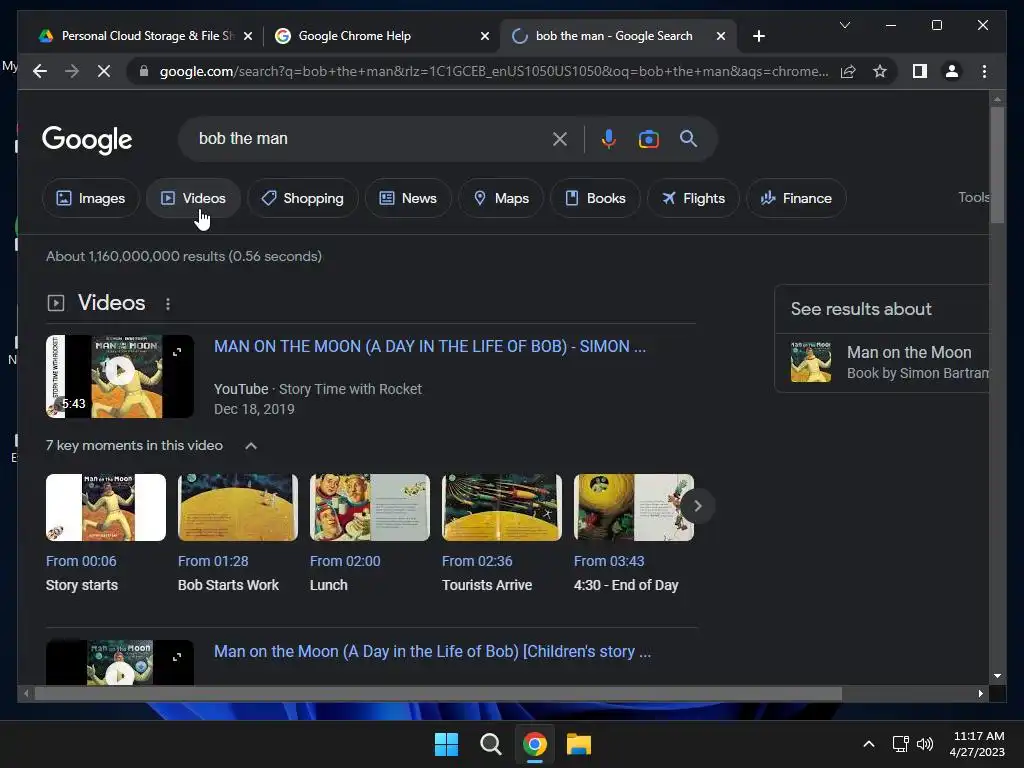Image resolution: width=1024 pixels, height=768 pixels.
Task: Click the browser forward arrow
Action: click(72, 71)
